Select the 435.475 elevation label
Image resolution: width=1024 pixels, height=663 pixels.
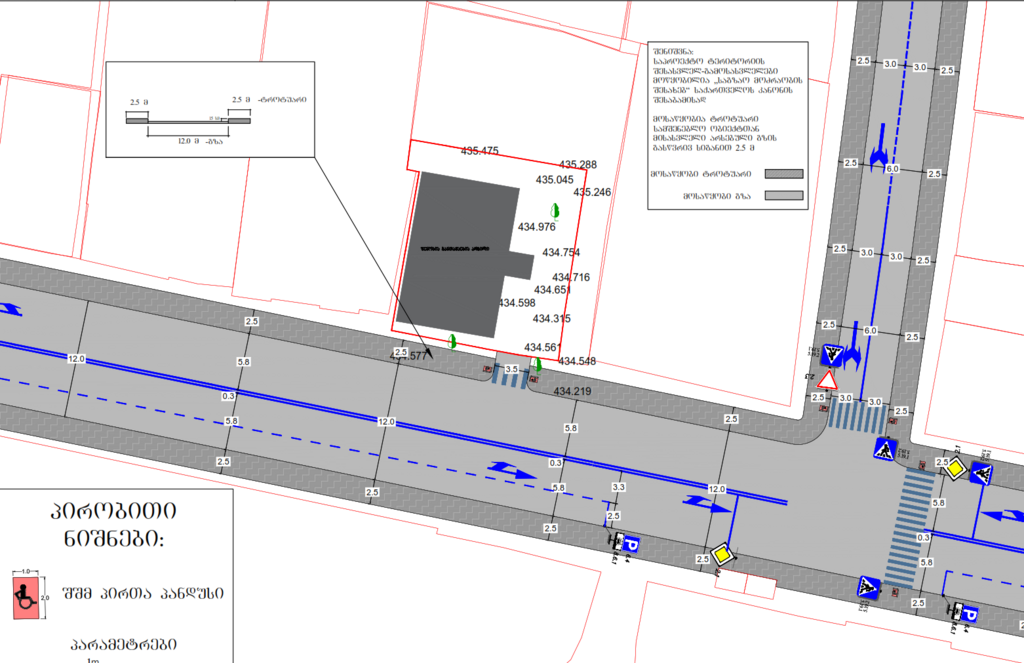click(x=479, y=151)
